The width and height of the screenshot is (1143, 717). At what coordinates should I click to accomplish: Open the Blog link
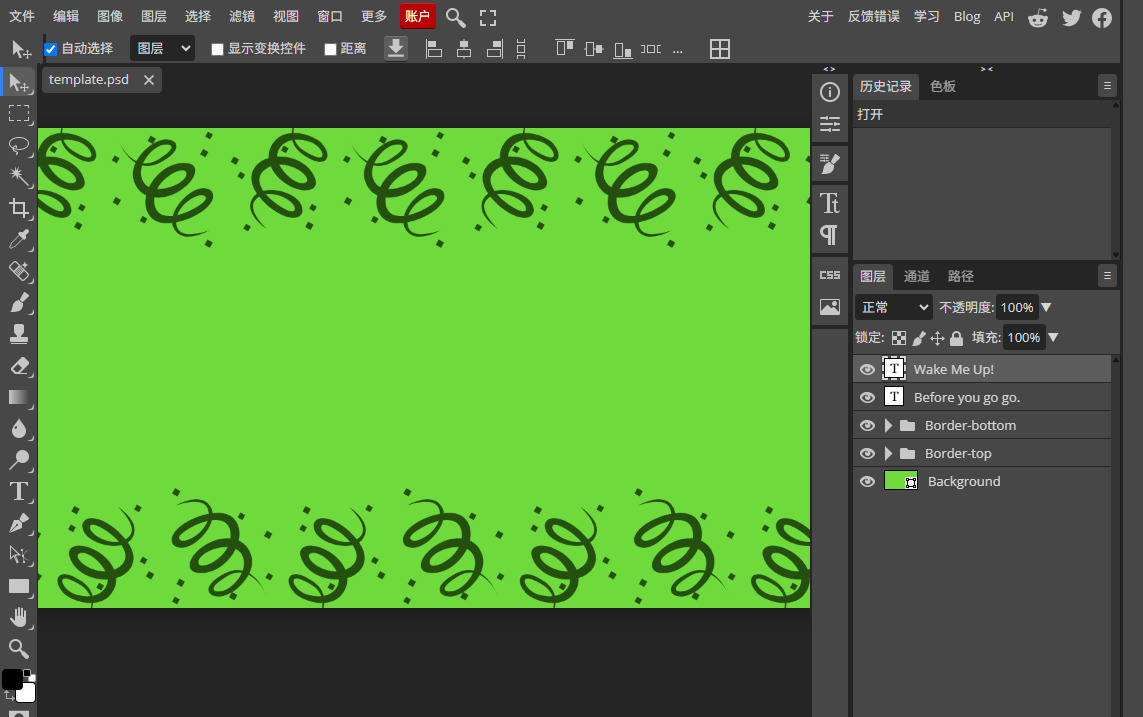coord(967,17)
